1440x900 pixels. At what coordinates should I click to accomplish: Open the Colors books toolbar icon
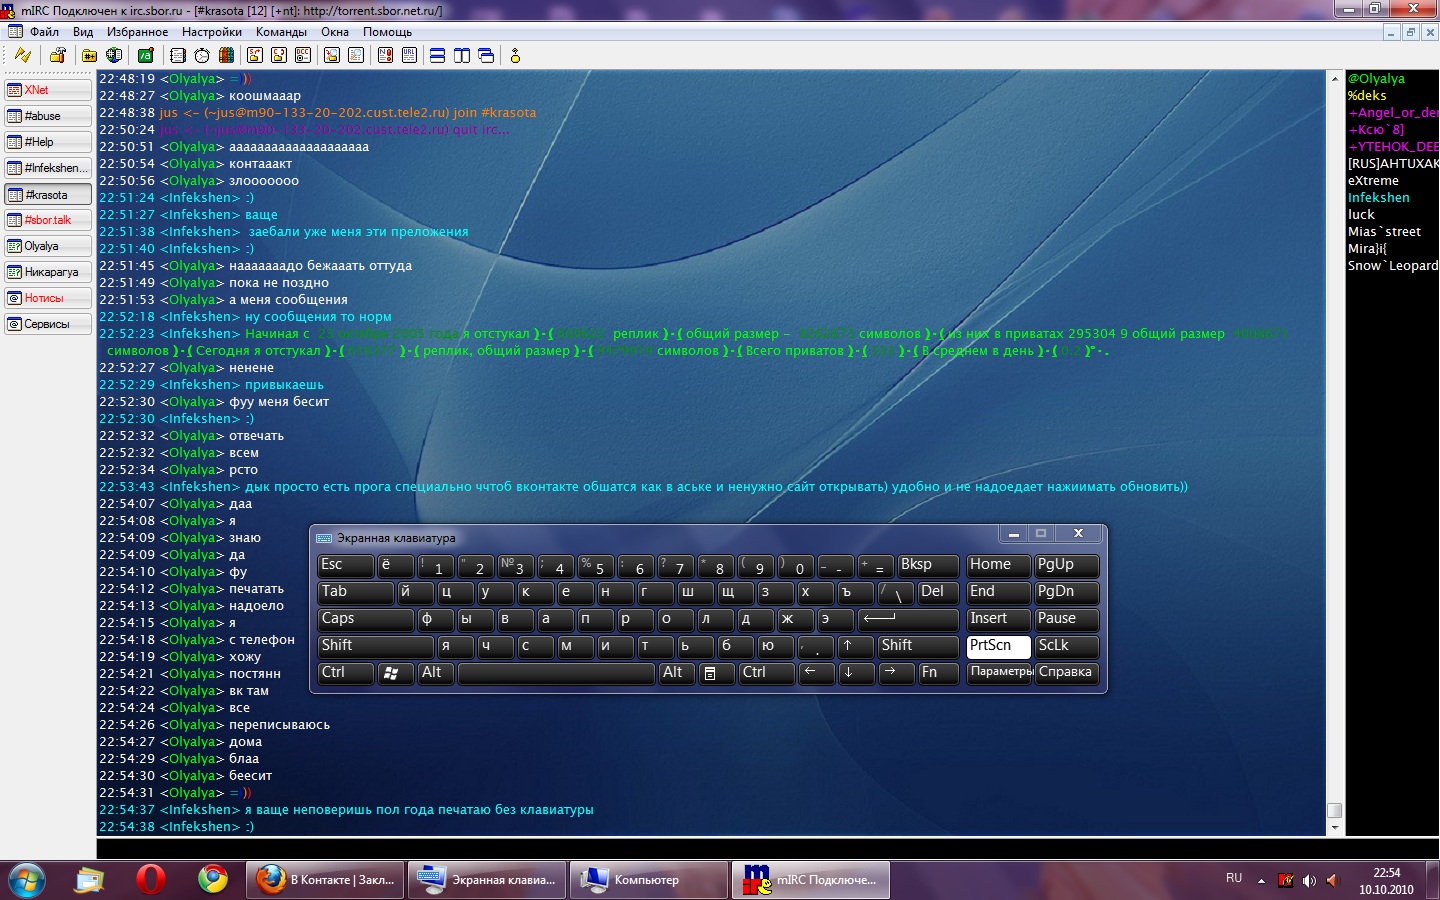tap(226, 55)
